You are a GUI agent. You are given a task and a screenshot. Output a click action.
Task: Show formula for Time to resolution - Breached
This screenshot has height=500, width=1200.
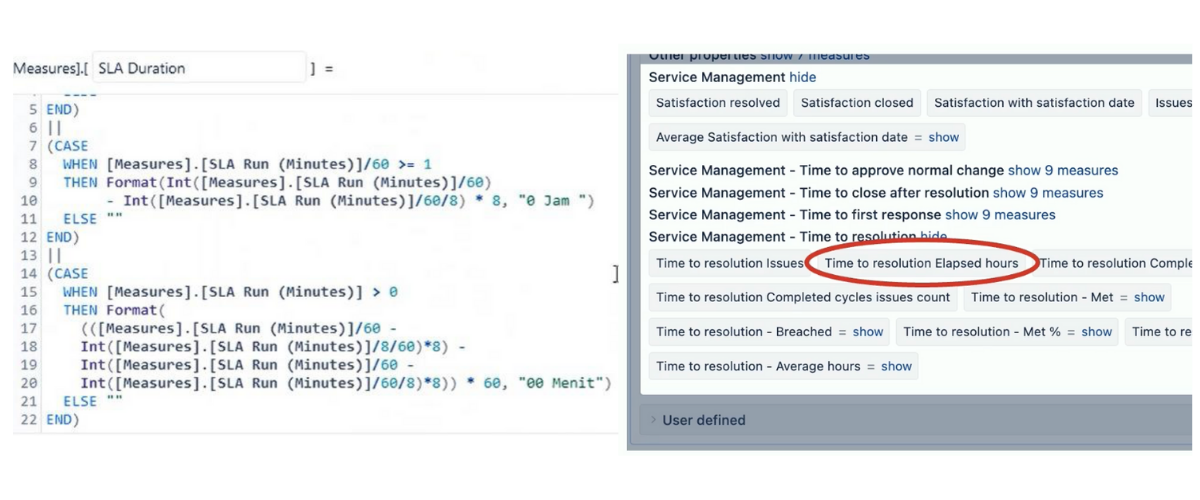867,331
